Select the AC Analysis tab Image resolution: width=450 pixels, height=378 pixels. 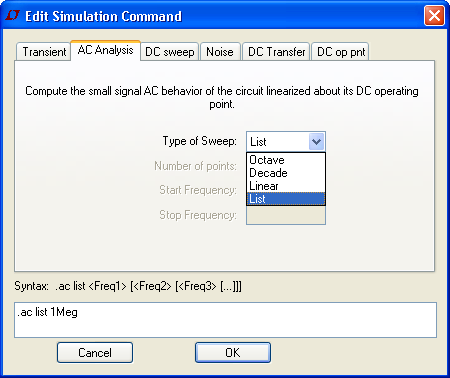pos(105,50)
